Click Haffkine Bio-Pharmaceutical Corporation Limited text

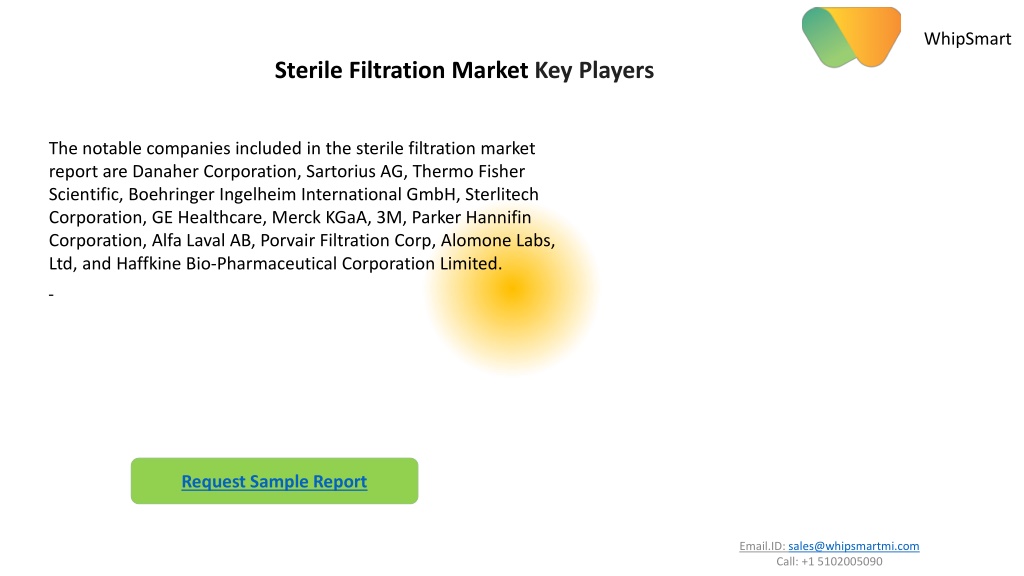coord(308,264)
